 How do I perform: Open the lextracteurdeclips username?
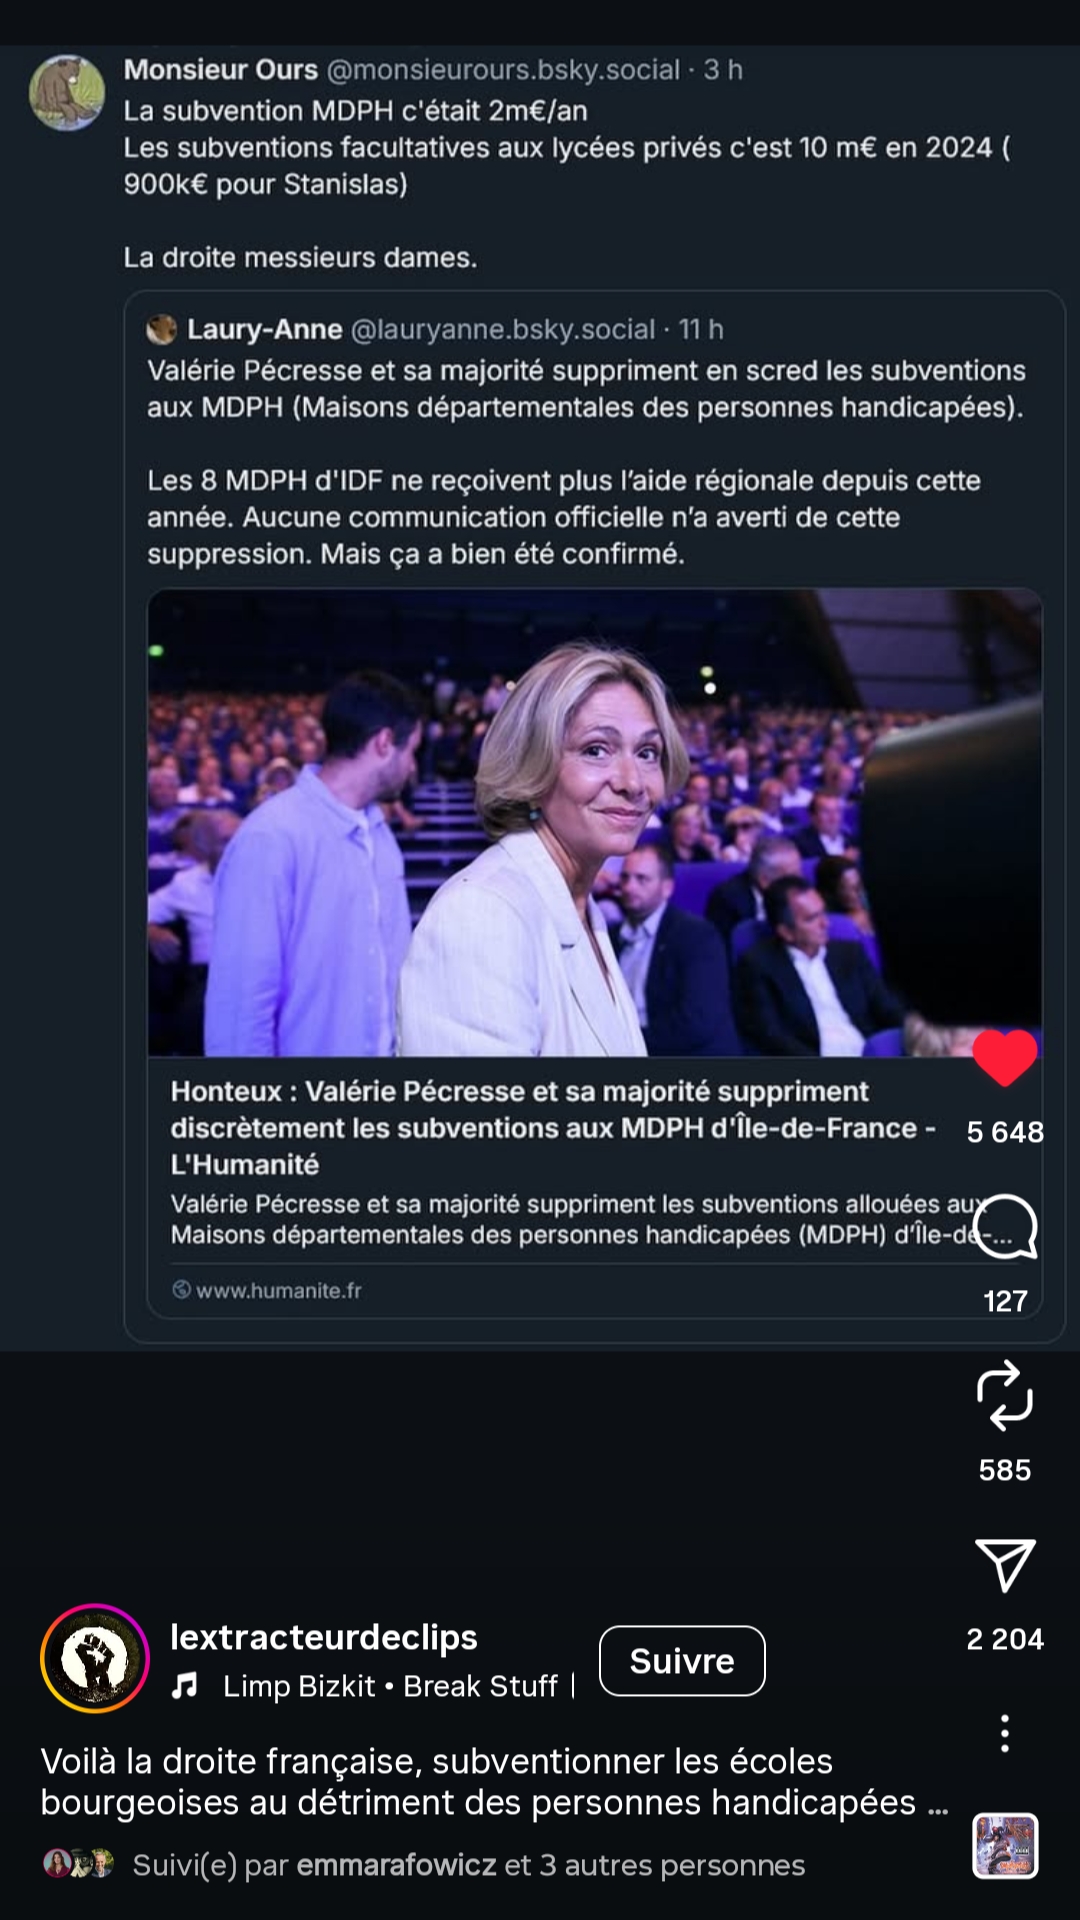tap(324, 1637)
